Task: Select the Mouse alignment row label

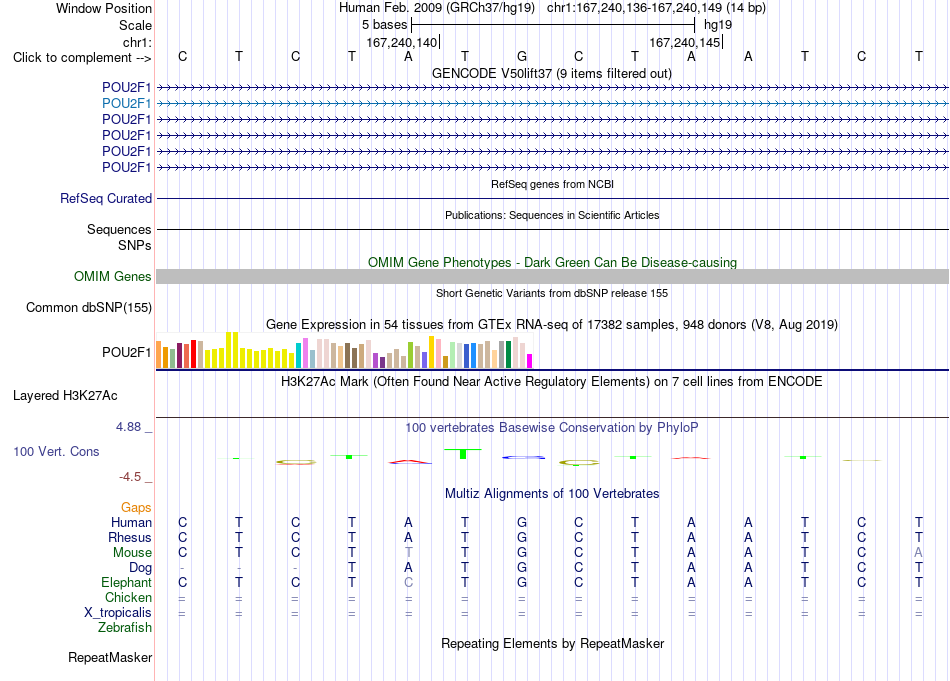Action: point(132,553)
